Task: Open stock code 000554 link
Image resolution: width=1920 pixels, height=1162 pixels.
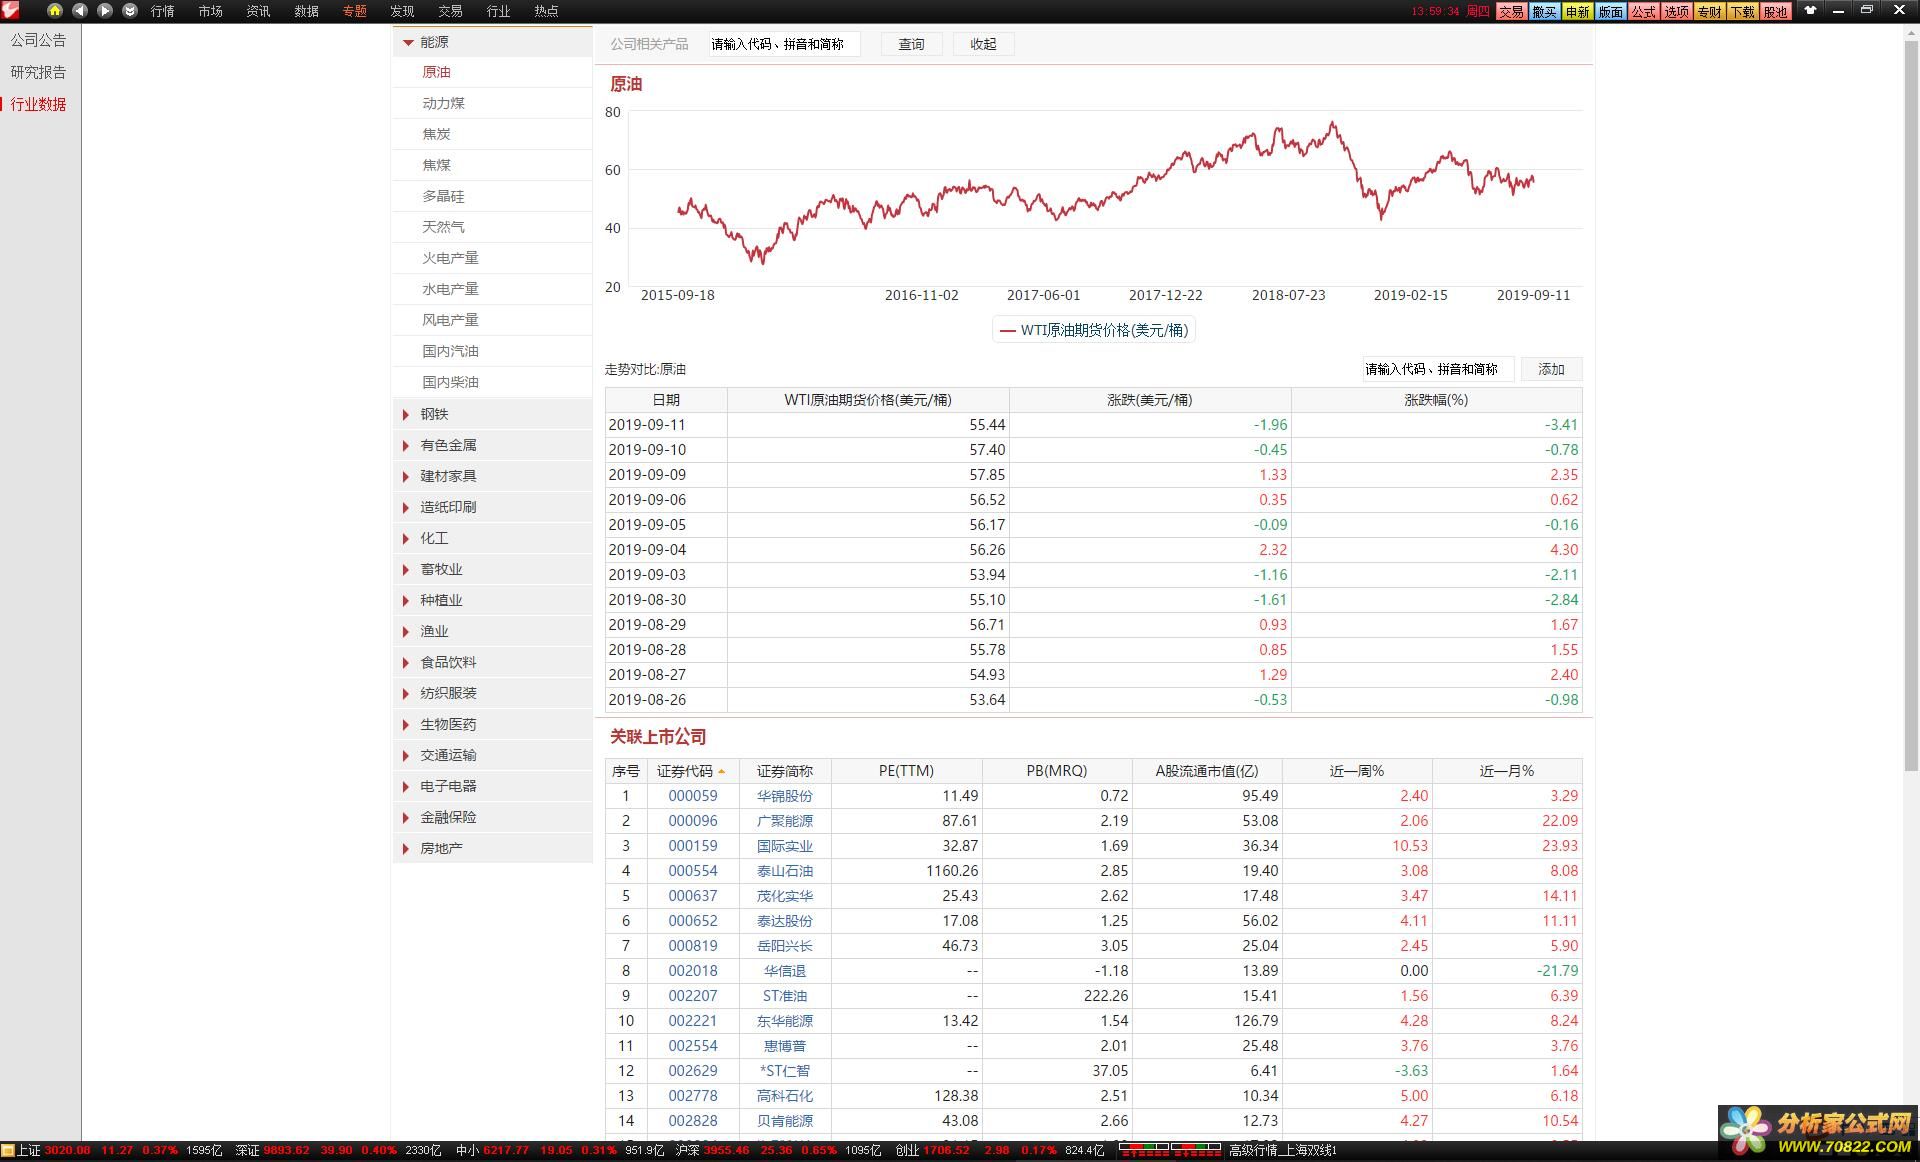Action: tap(693, 871)
